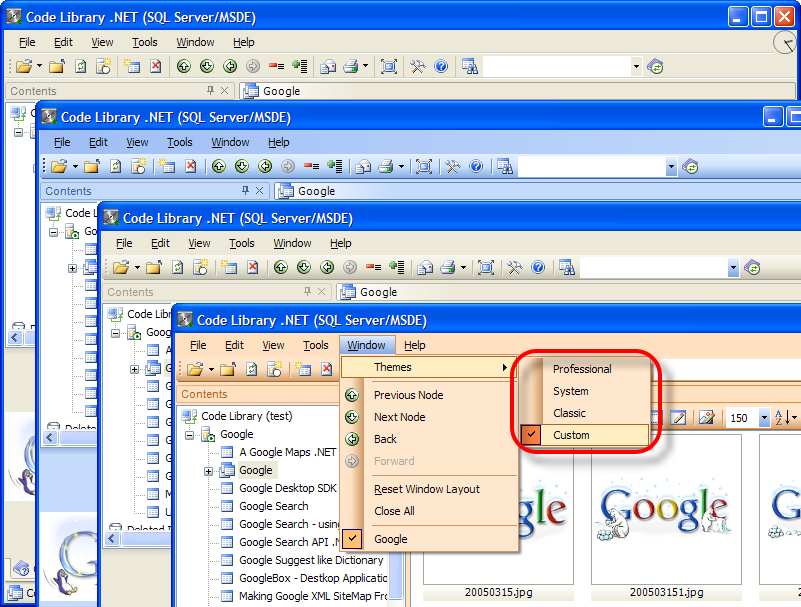
Task: Click the red X delete icon in the backmost window
Action: pos(155,66)
